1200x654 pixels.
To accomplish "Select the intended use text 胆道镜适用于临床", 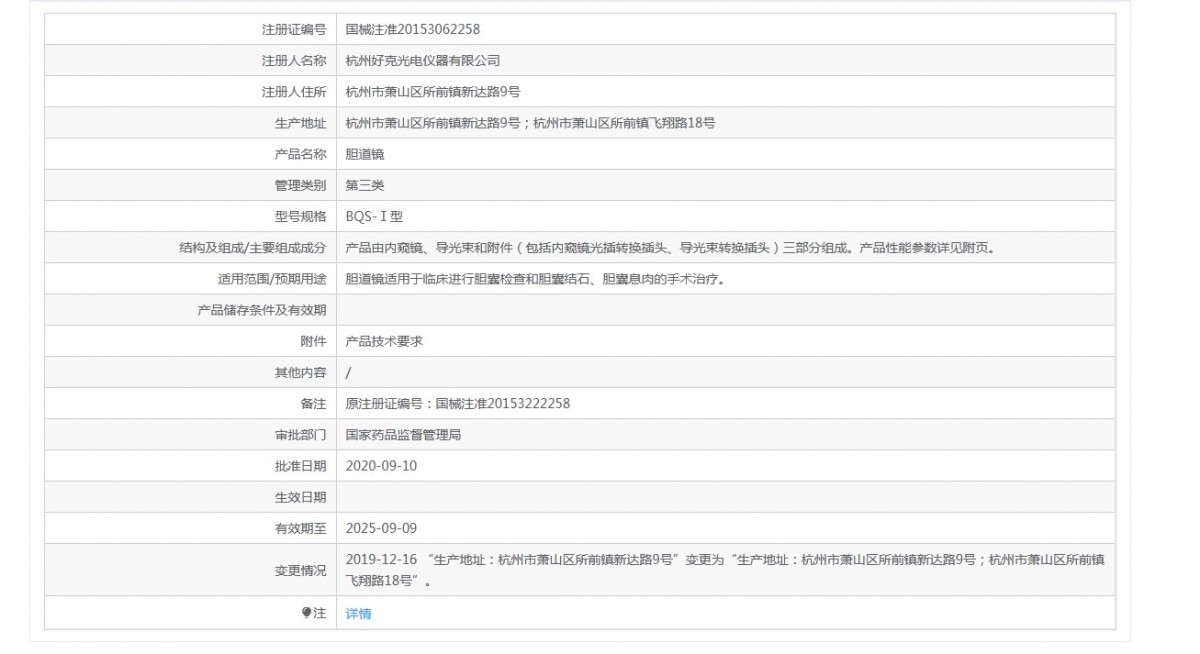I will point(535,279).
